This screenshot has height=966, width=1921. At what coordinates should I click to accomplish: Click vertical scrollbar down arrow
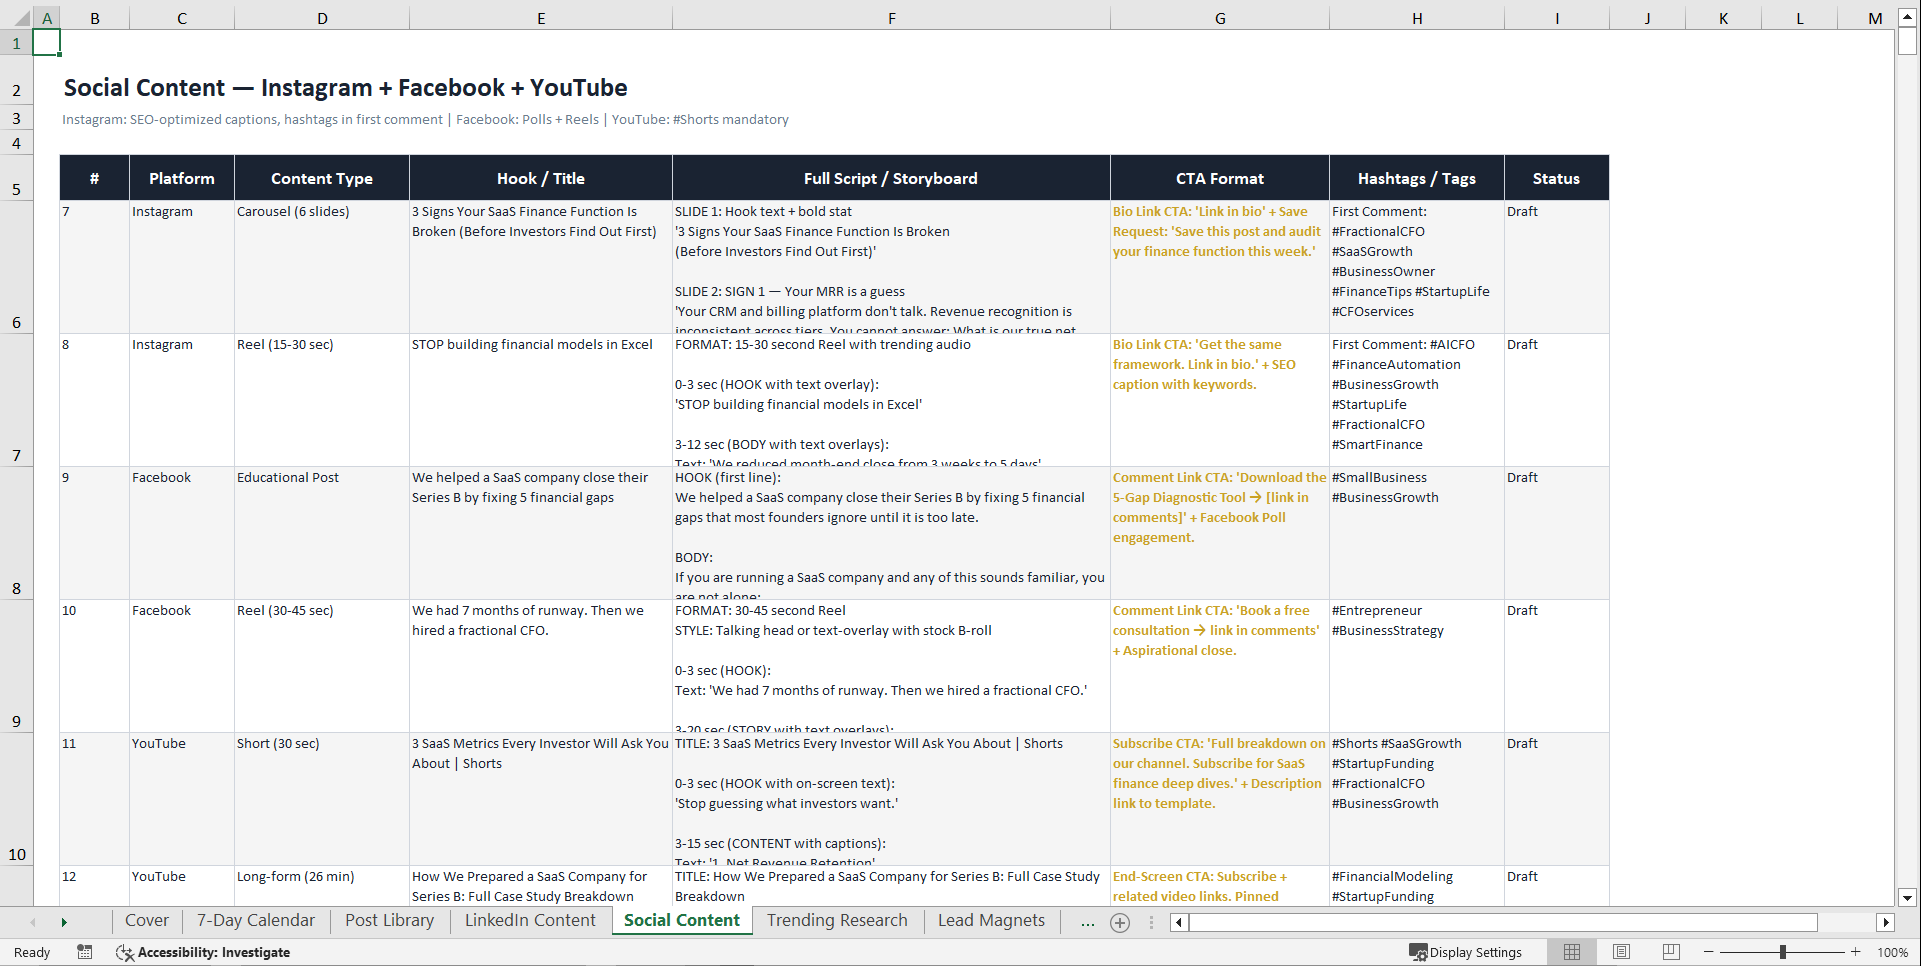[x=1907, y=898]
